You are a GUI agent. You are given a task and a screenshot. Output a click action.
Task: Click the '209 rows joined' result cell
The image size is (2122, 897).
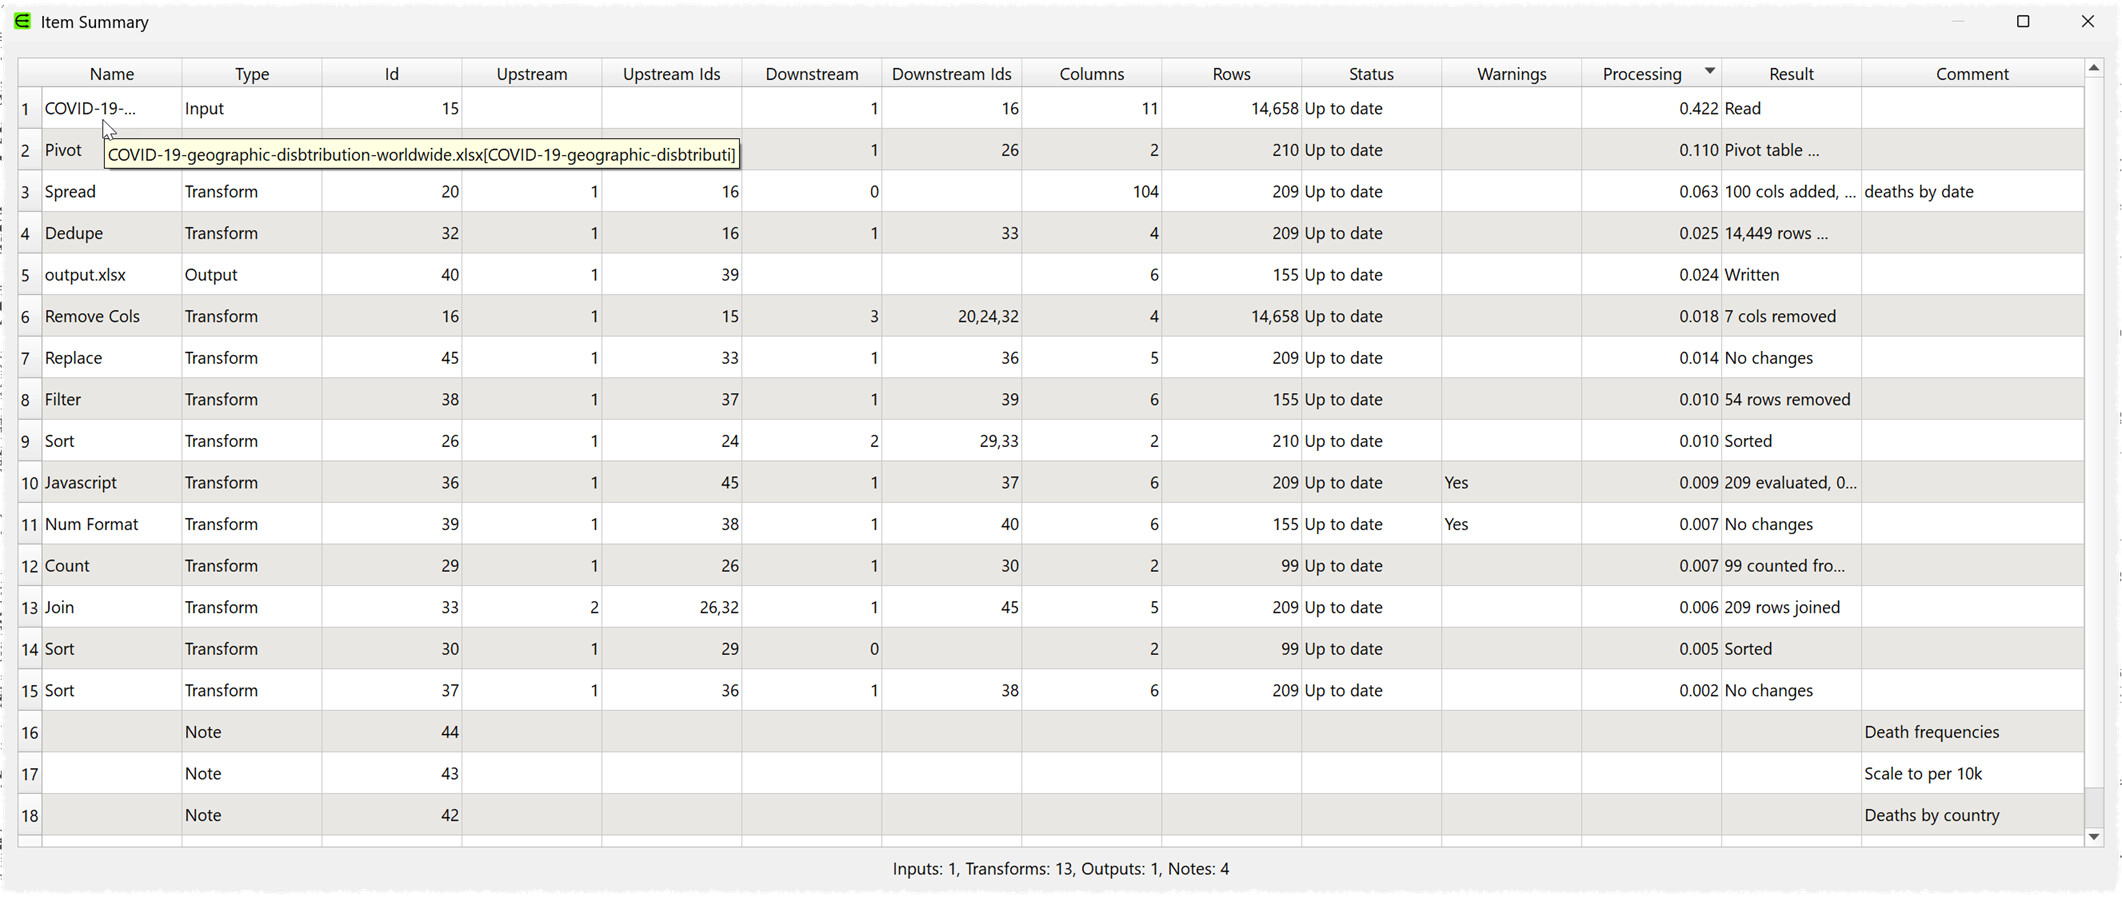coord(1792,607)
